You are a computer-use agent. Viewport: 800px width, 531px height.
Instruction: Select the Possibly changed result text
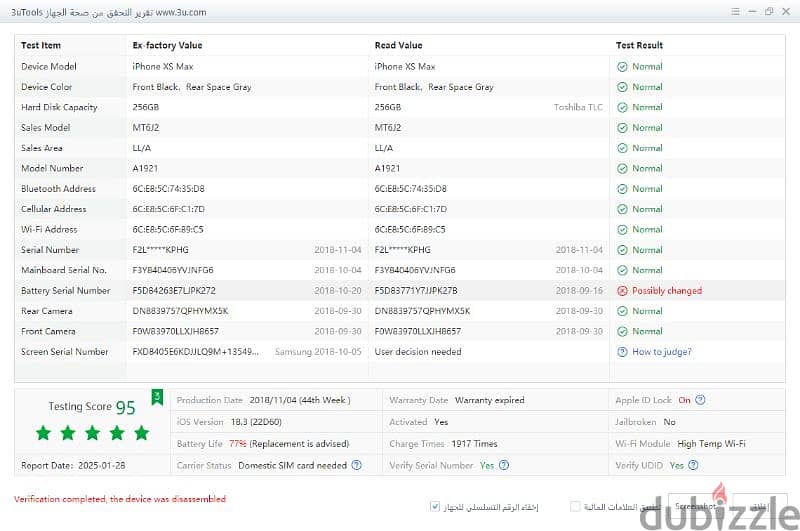pos(667,291)
